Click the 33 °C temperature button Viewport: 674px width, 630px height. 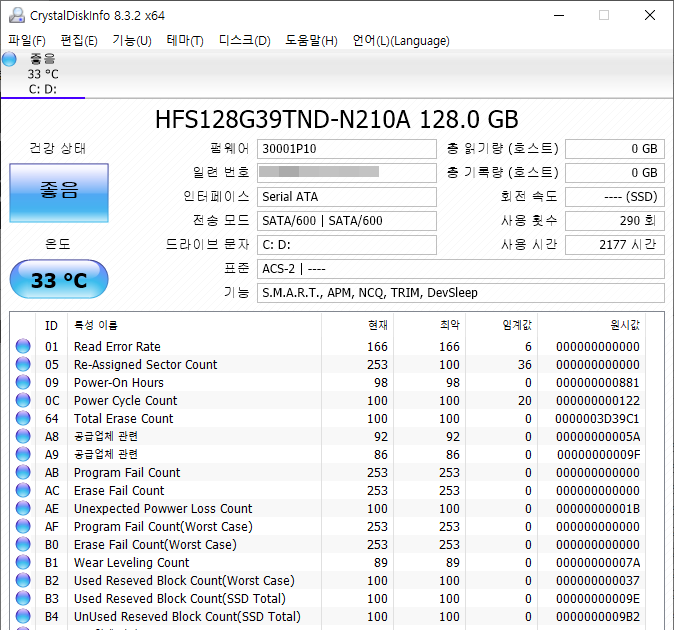(59, 279)
